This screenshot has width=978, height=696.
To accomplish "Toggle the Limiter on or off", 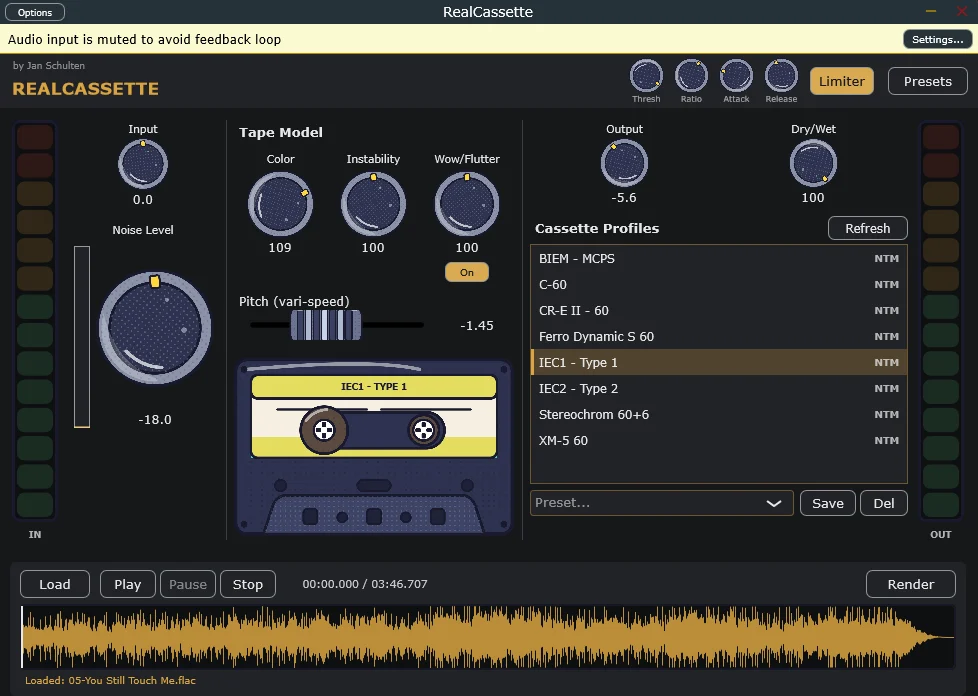I will pos(841,81).
